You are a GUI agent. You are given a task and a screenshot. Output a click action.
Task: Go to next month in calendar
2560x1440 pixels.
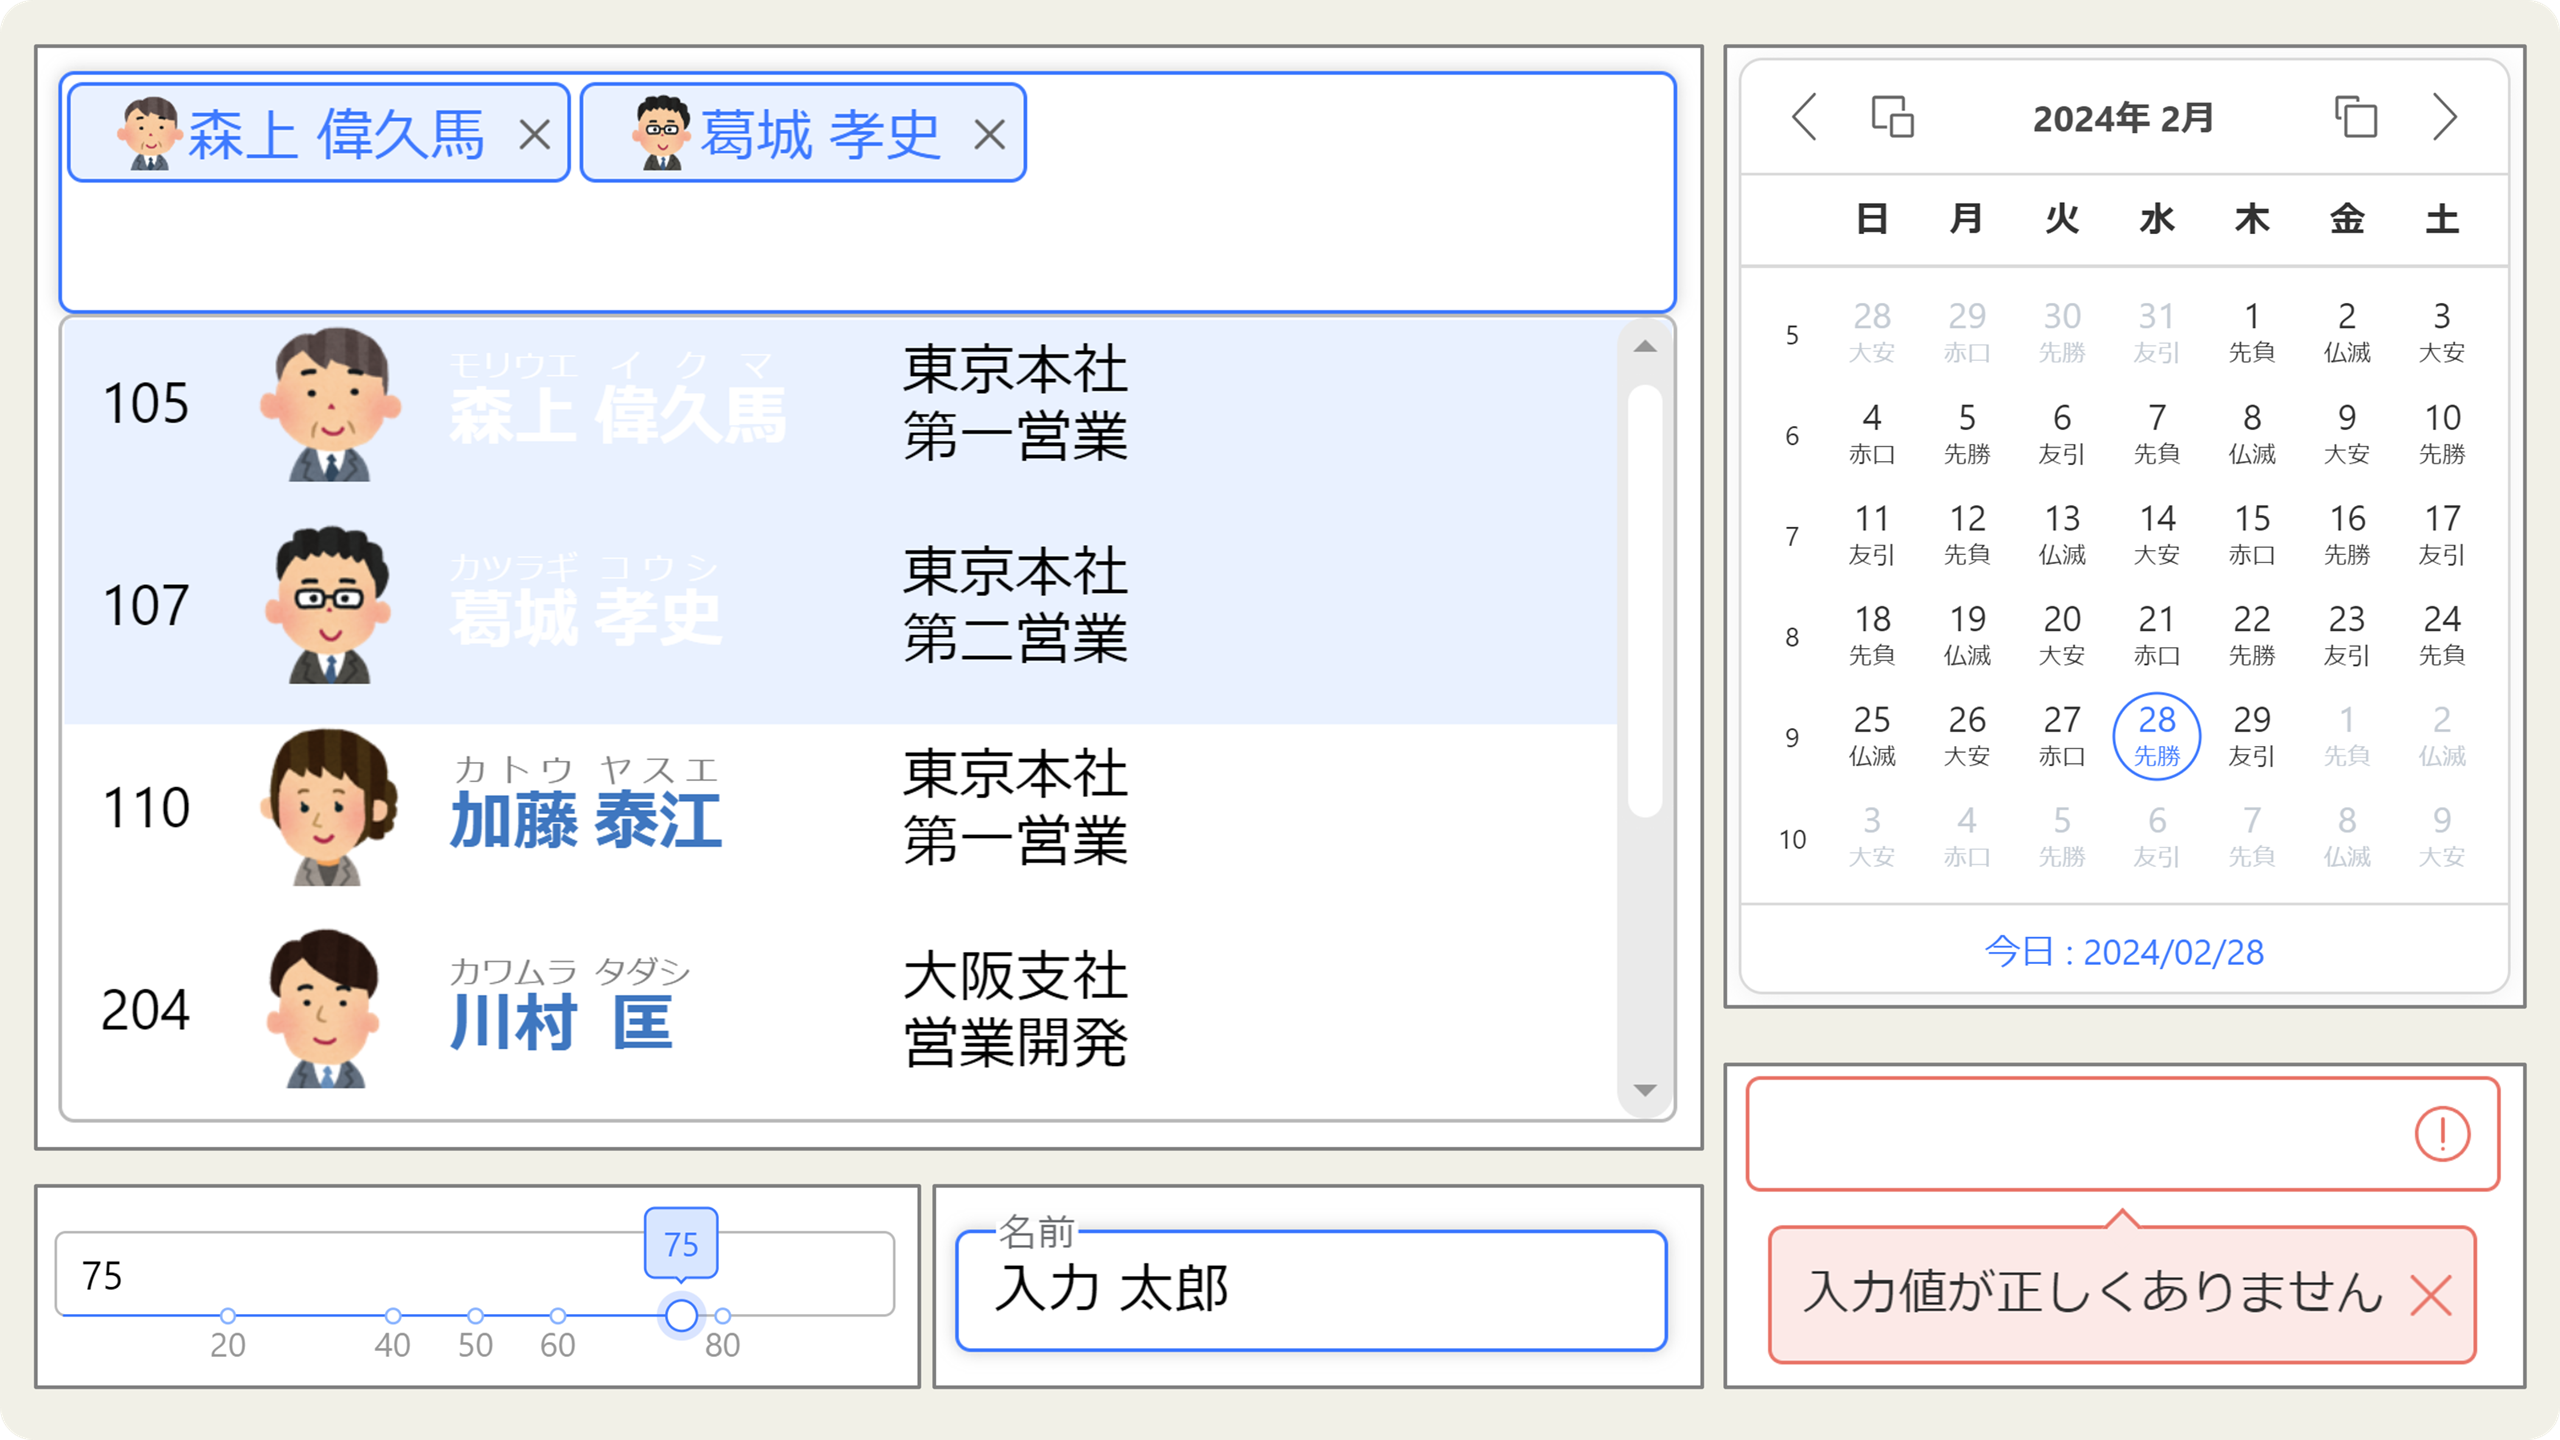(2444, 118)
